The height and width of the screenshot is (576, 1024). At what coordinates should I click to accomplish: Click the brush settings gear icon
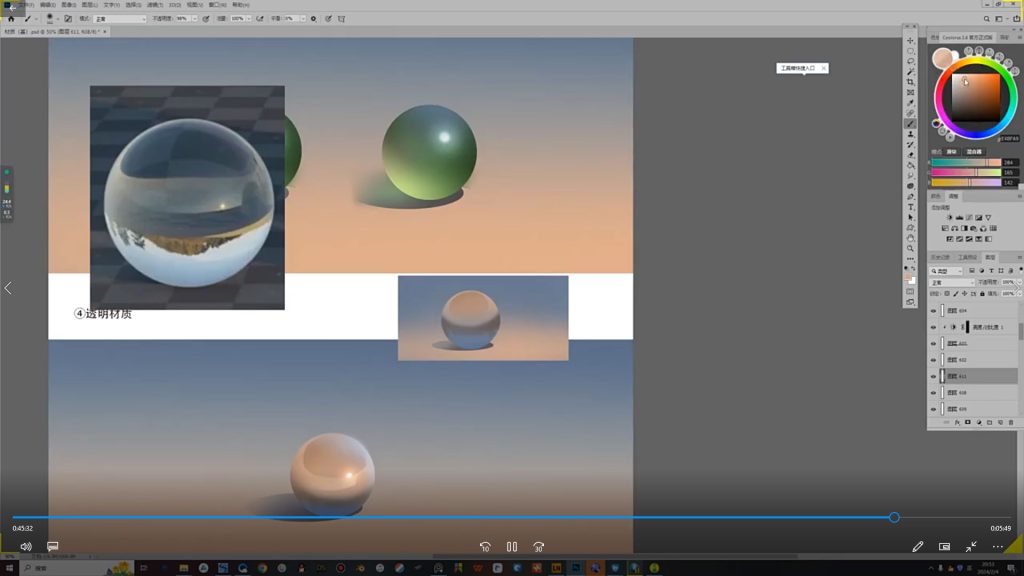click(x=313, y=19)
